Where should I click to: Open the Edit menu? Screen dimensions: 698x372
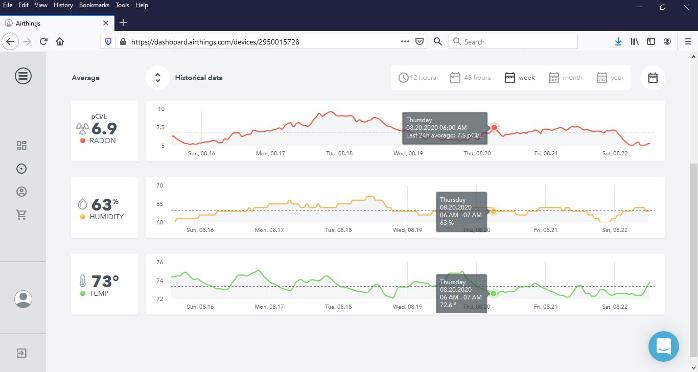(24, 5)
